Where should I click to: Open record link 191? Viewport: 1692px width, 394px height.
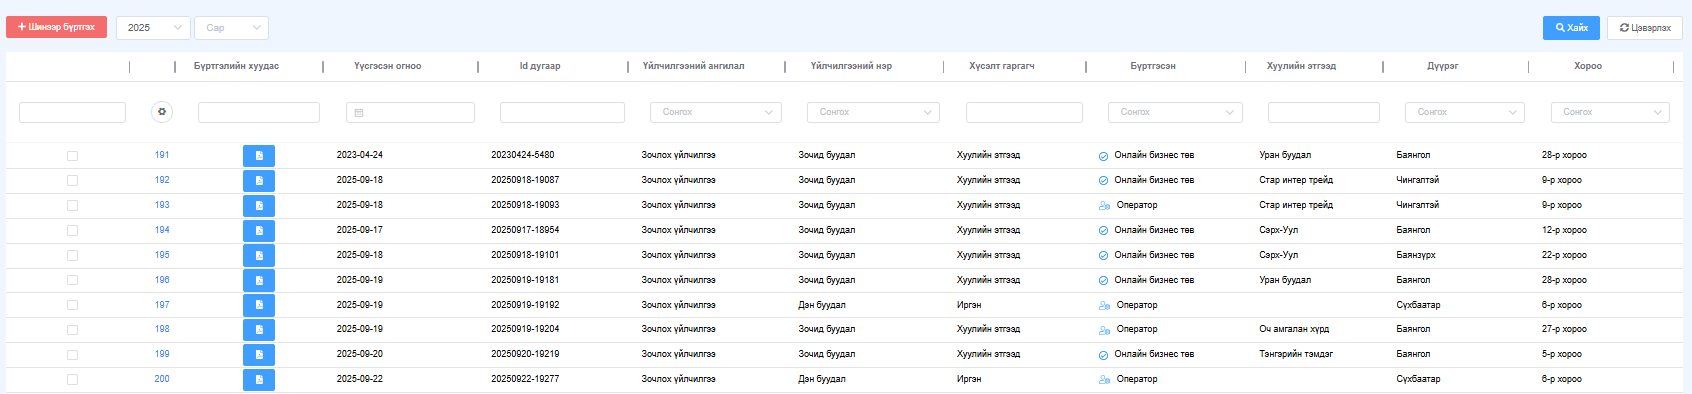(162, 155)
